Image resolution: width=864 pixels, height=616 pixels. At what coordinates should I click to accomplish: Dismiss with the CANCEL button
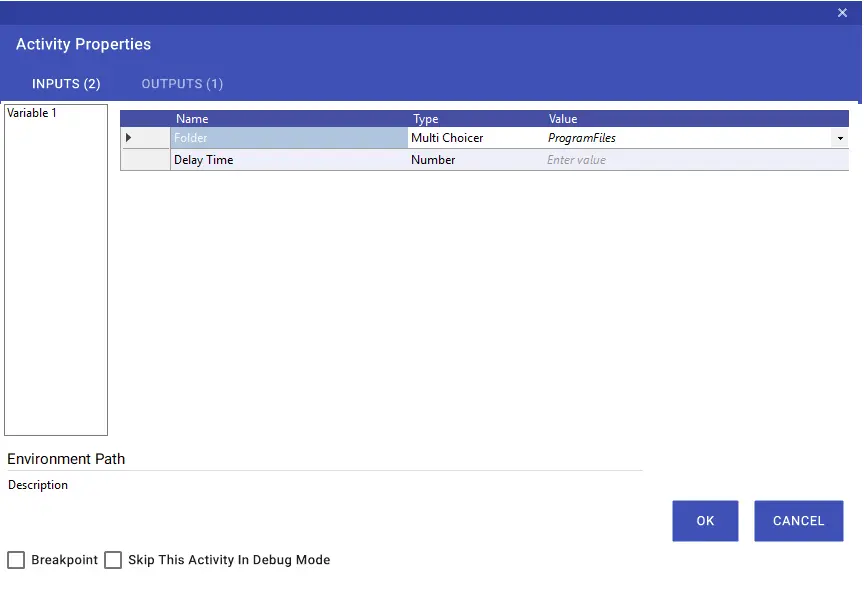(x=798, y=521)
